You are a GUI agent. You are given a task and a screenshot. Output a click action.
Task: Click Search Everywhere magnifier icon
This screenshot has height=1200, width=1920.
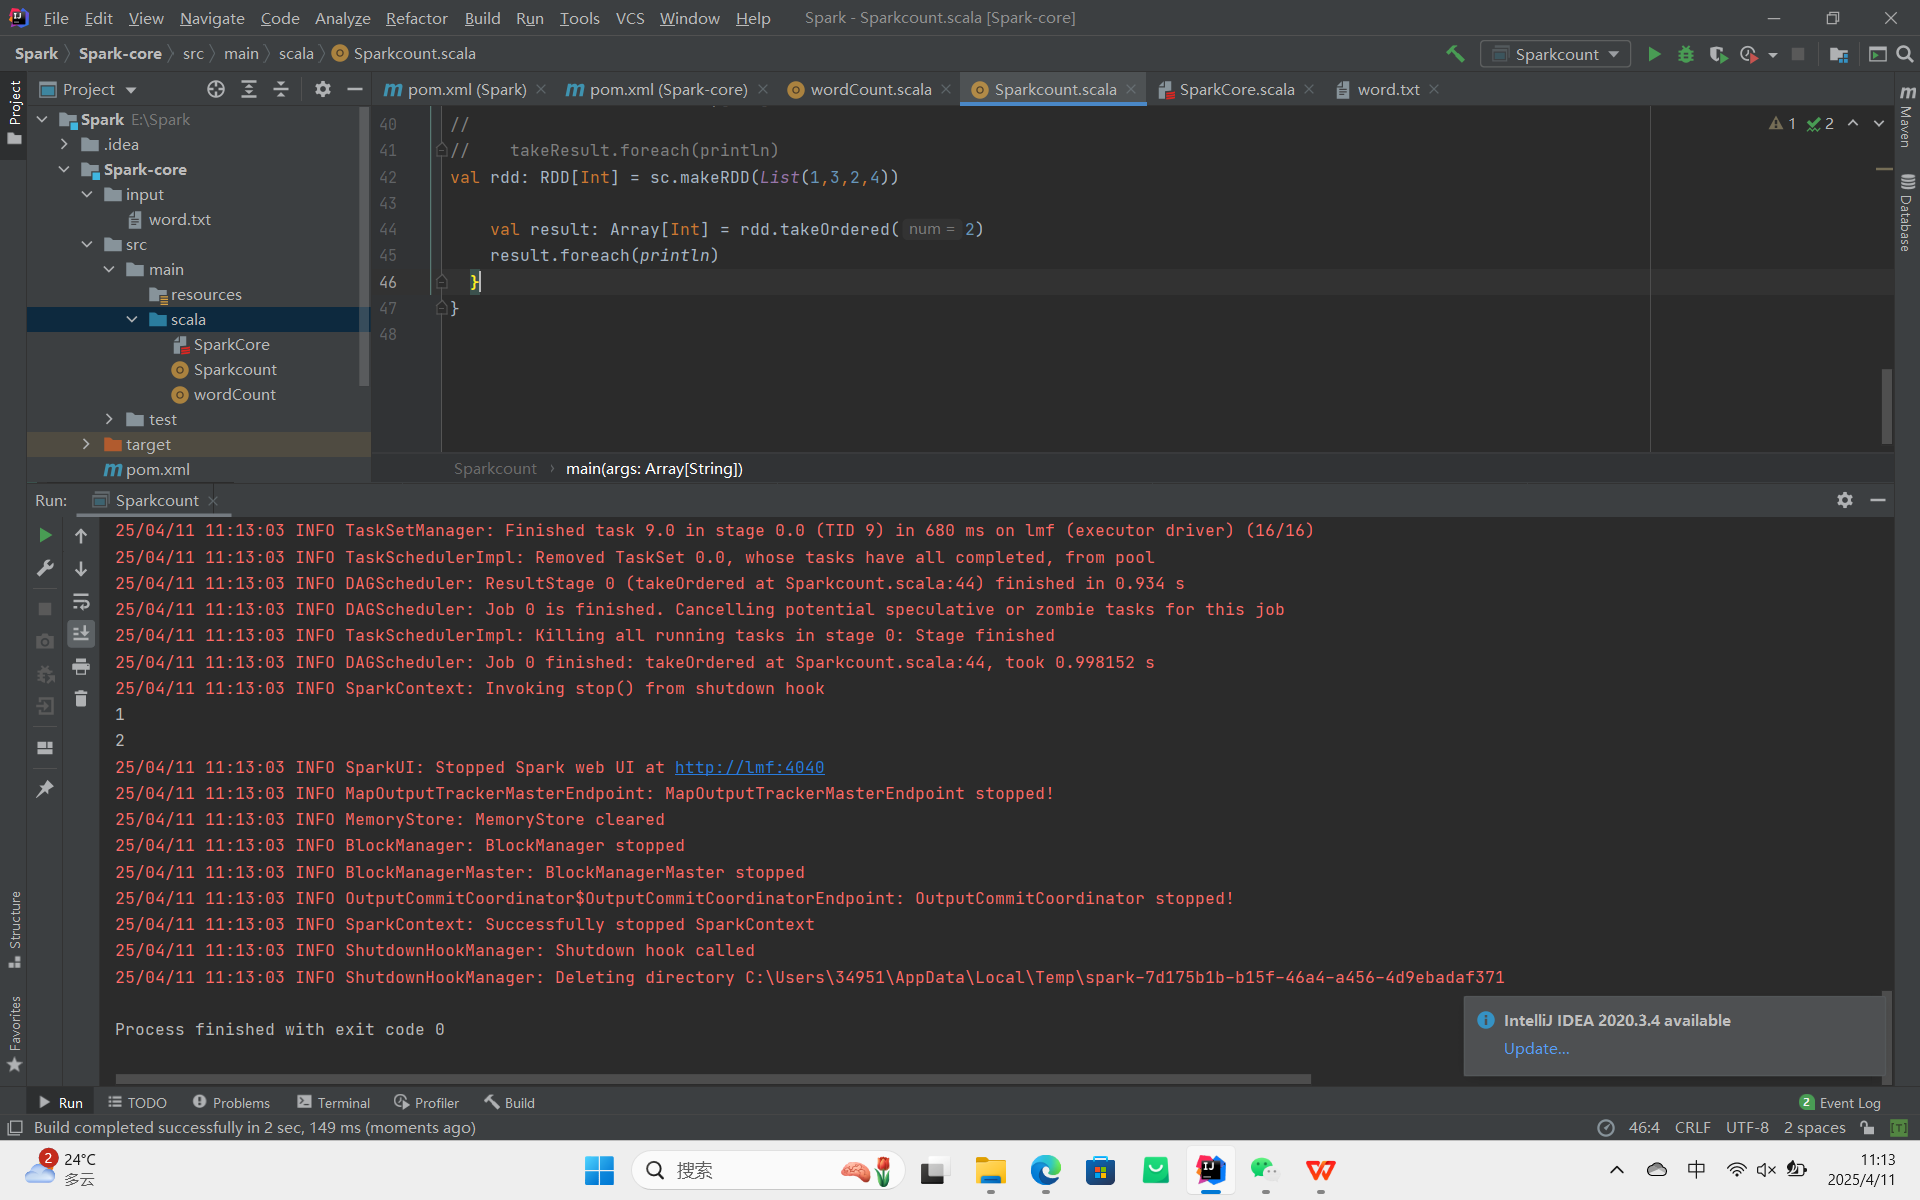[1905, 54]
